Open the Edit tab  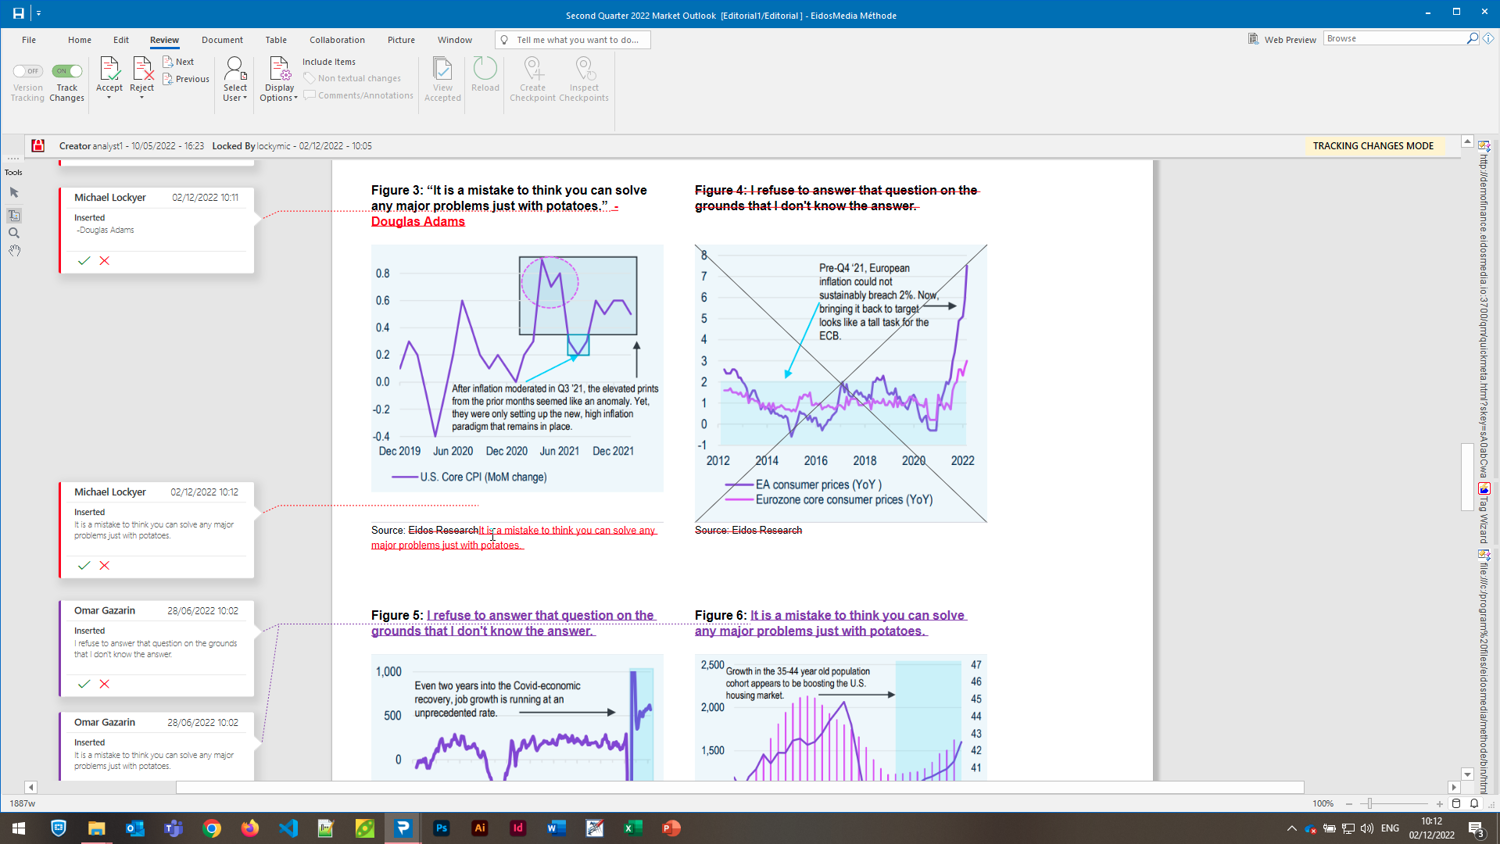click(x=121, y=40)
